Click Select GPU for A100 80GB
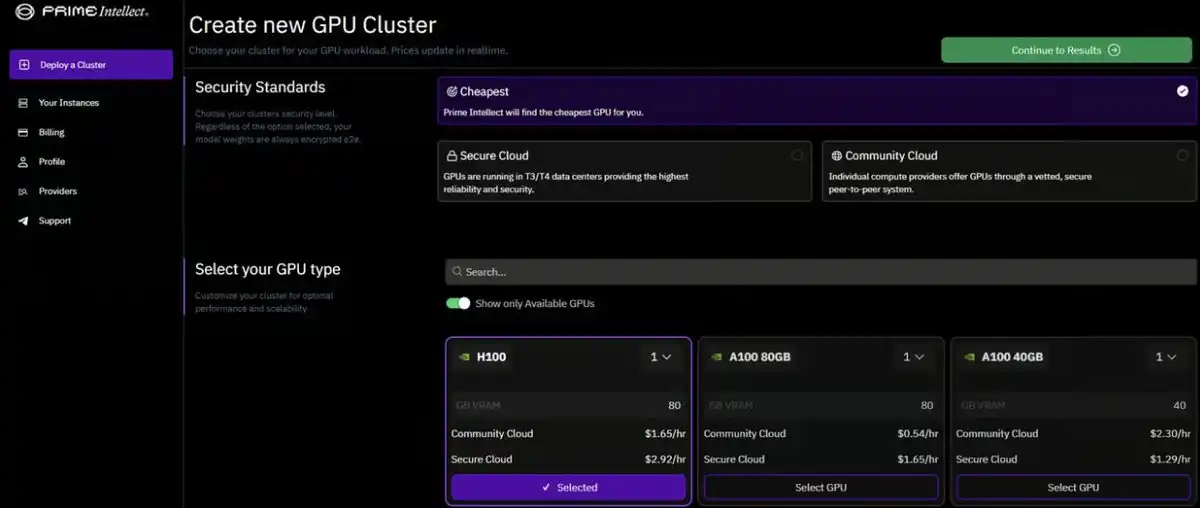 (821, 487)
